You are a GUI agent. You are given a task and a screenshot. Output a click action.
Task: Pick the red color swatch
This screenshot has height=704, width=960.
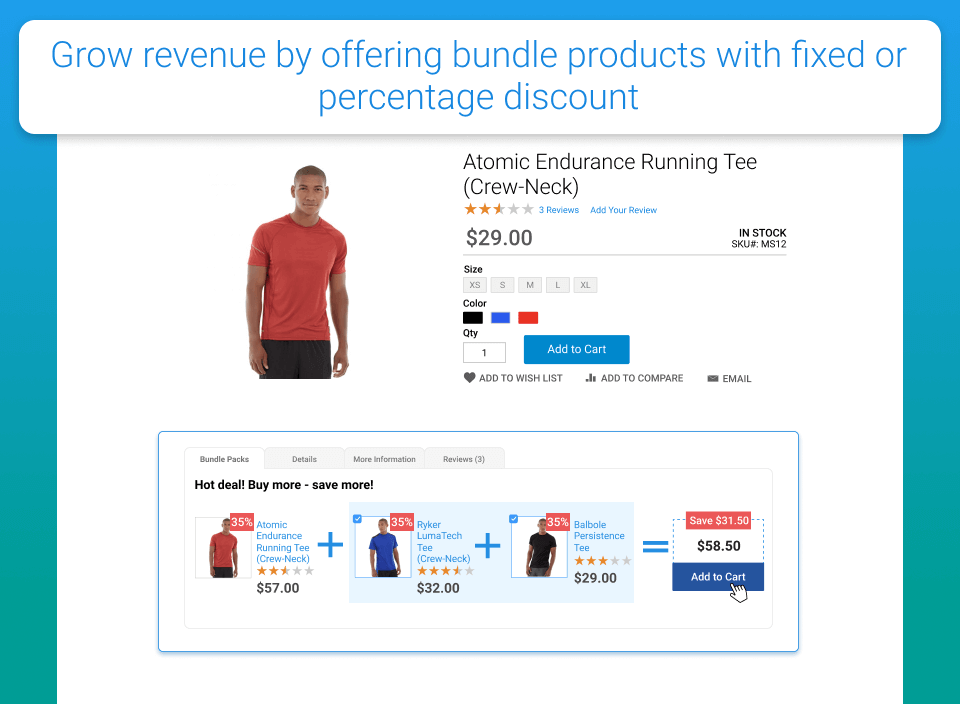[x=528, y=318]
